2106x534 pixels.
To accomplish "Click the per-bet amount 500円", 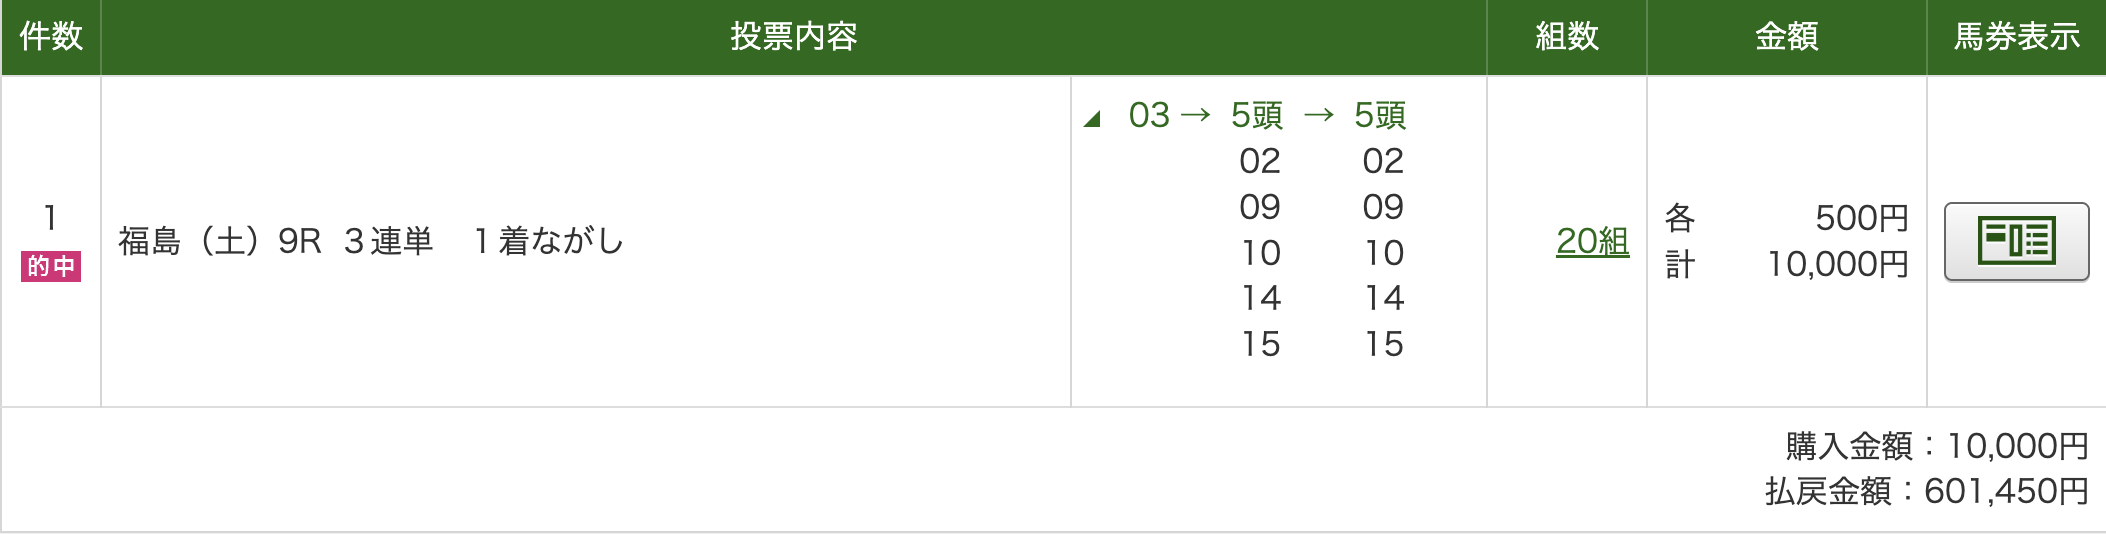I will (x=1861, y=218).
